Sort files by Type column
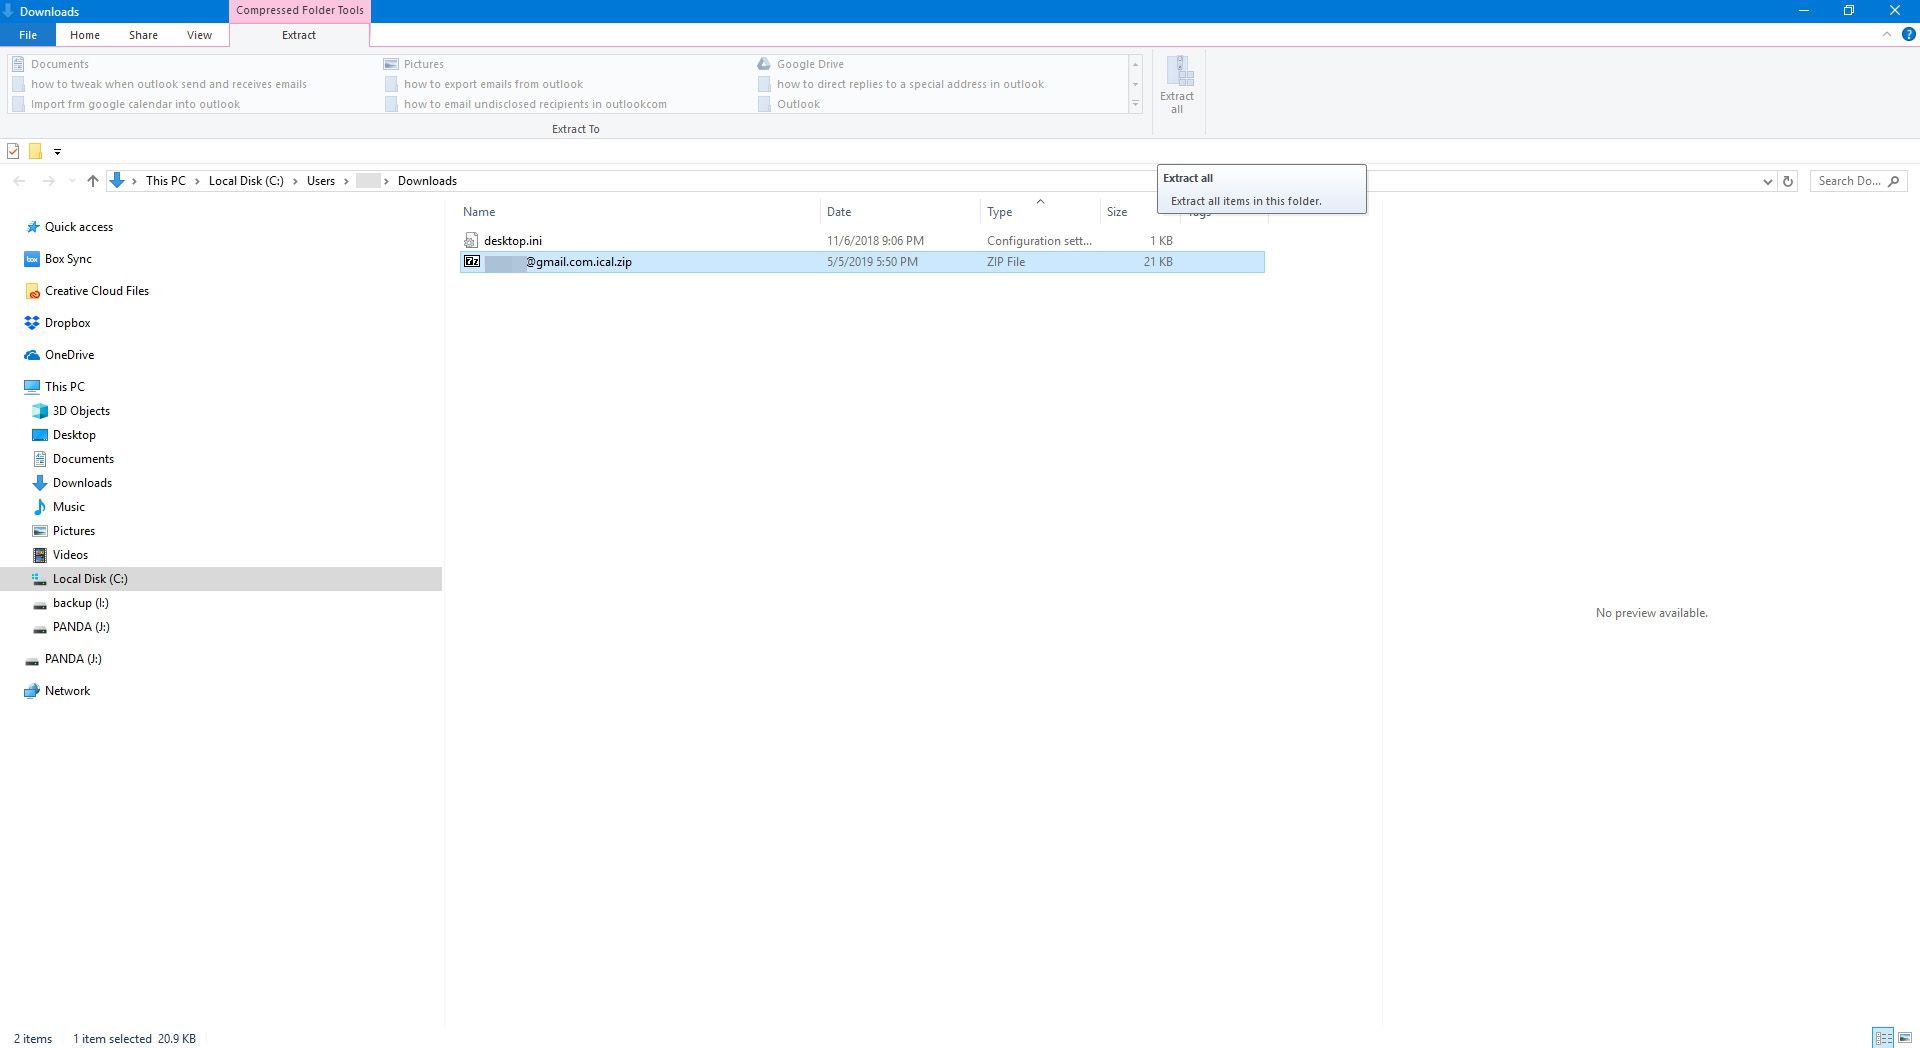1920x1048 pixels. (x=1000, y=212)
